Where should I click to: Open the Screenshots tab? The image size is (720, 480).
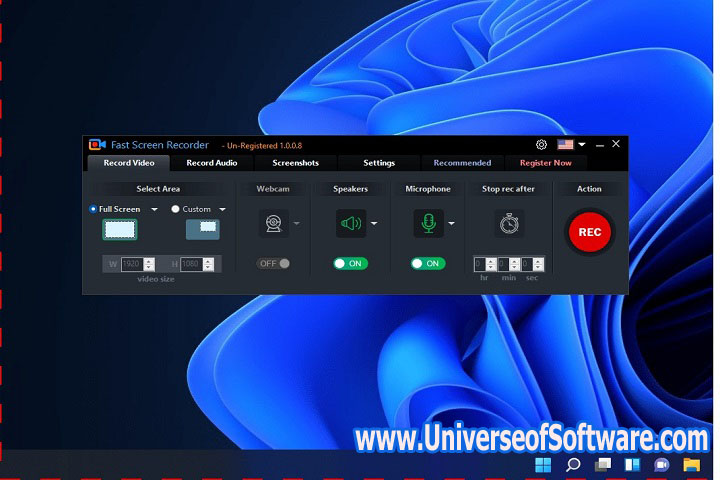295,163
